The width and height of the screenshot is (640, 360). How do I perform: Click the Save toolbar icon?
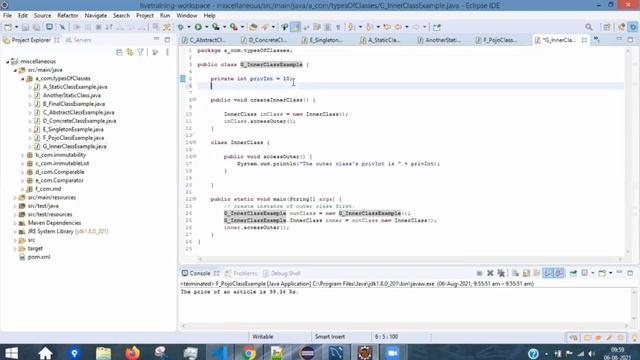point(25,27)
